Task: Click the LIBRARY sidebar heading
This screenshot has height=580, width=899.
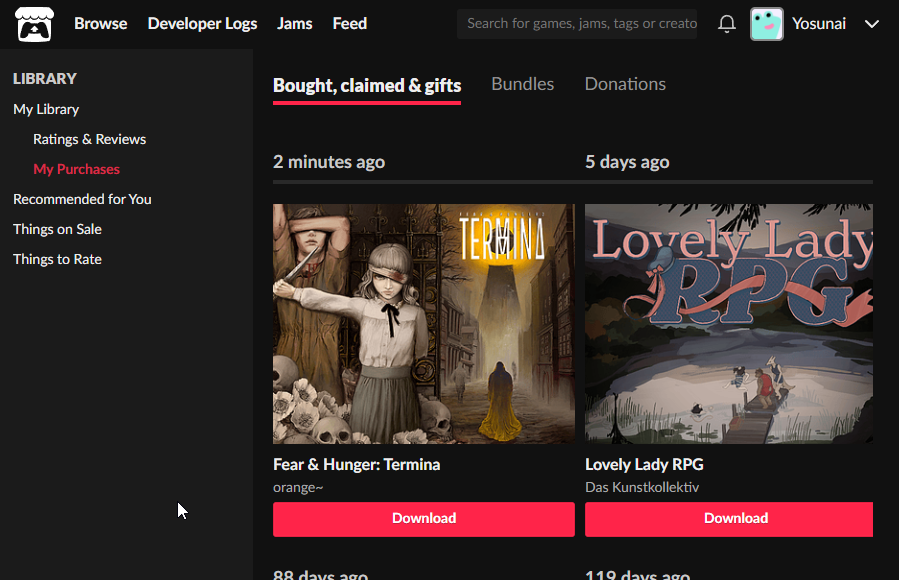Action: tap(45, 79)
